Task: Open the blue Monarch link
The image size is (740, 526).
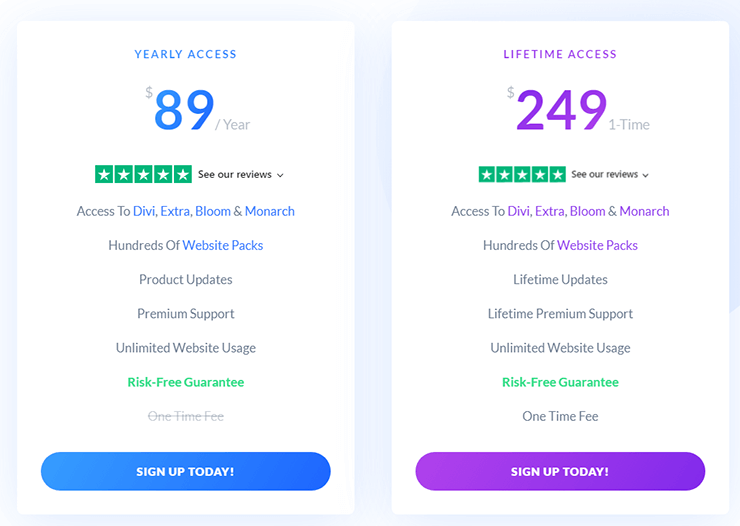Action: coord(271,211)
